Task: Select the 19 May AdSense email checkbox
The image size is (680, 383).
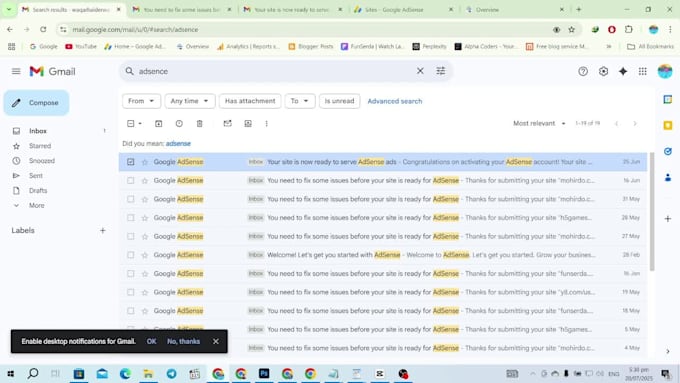Action: coord(131,292)
